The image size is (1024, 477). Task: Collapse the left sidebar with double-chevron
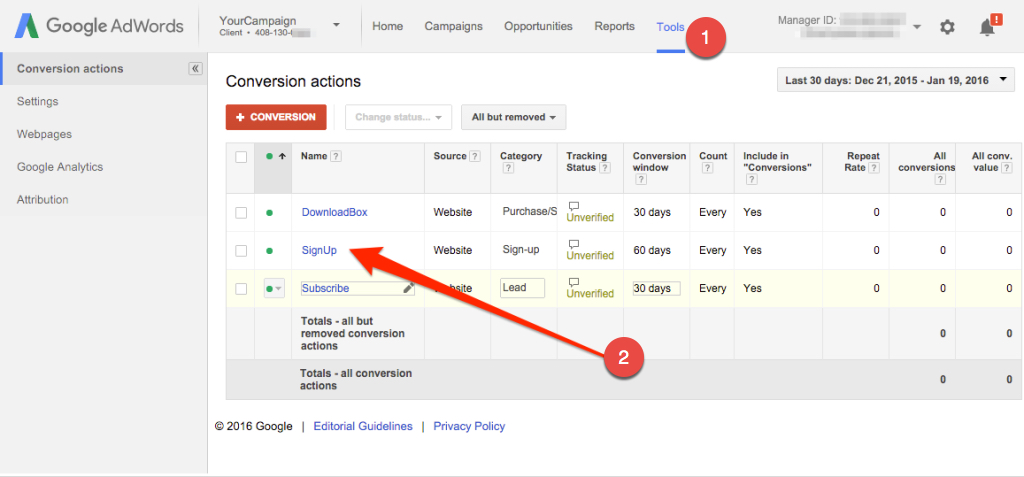[195, 69]
